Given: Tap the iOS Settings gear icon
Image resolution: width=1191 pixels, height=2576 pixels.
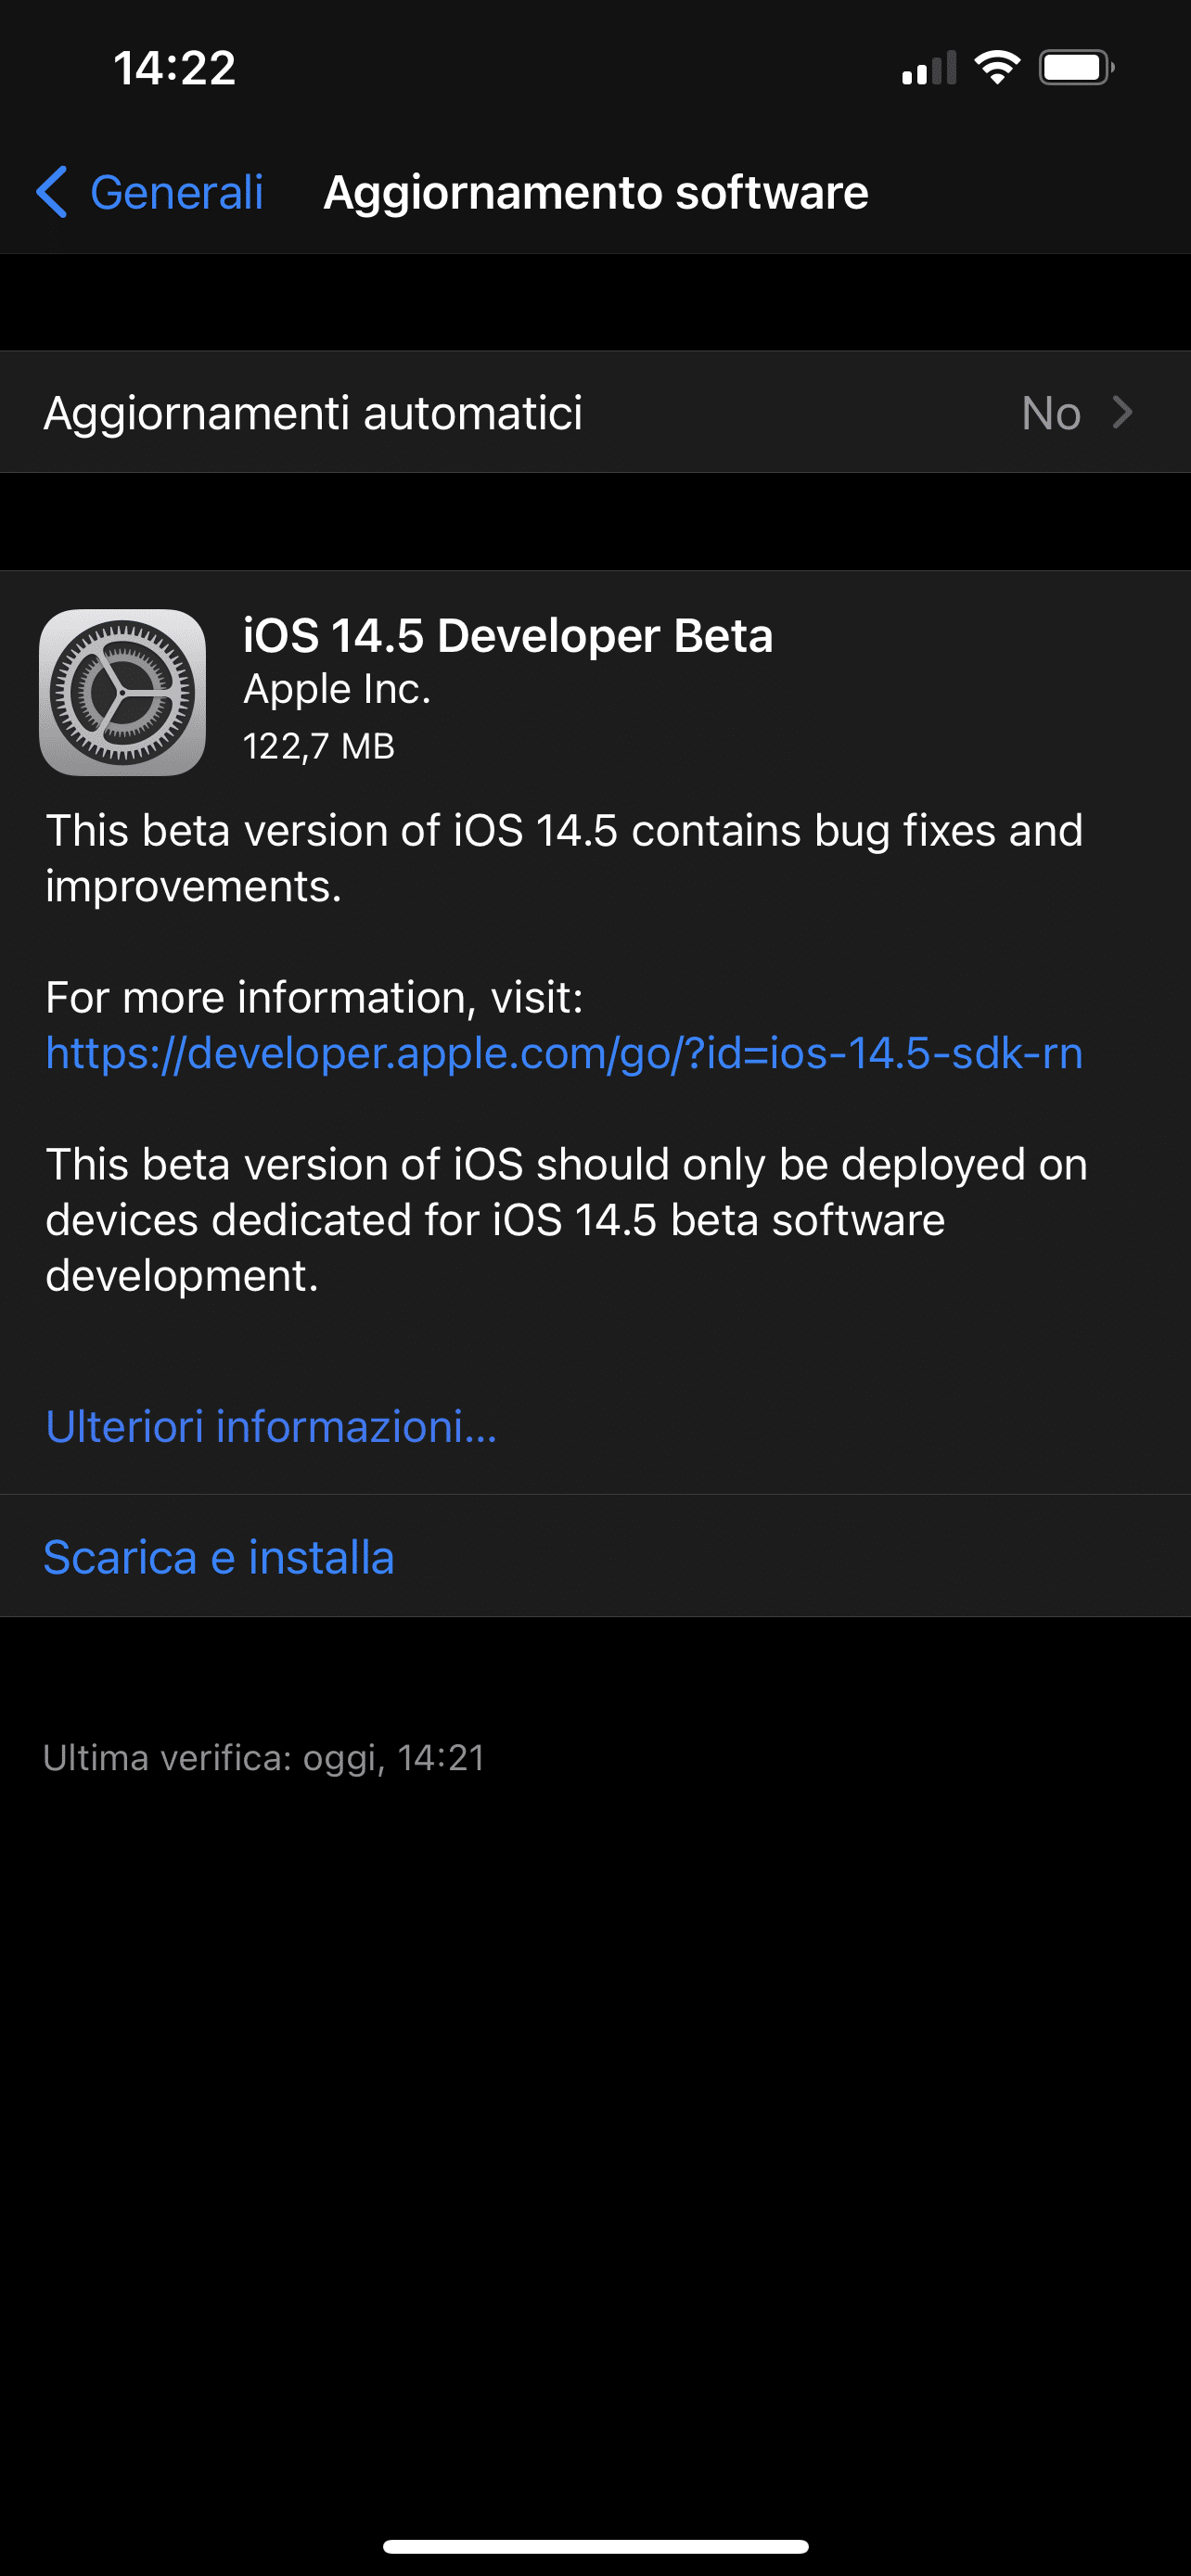Looking at the screenshot, I should click(122, 692).
